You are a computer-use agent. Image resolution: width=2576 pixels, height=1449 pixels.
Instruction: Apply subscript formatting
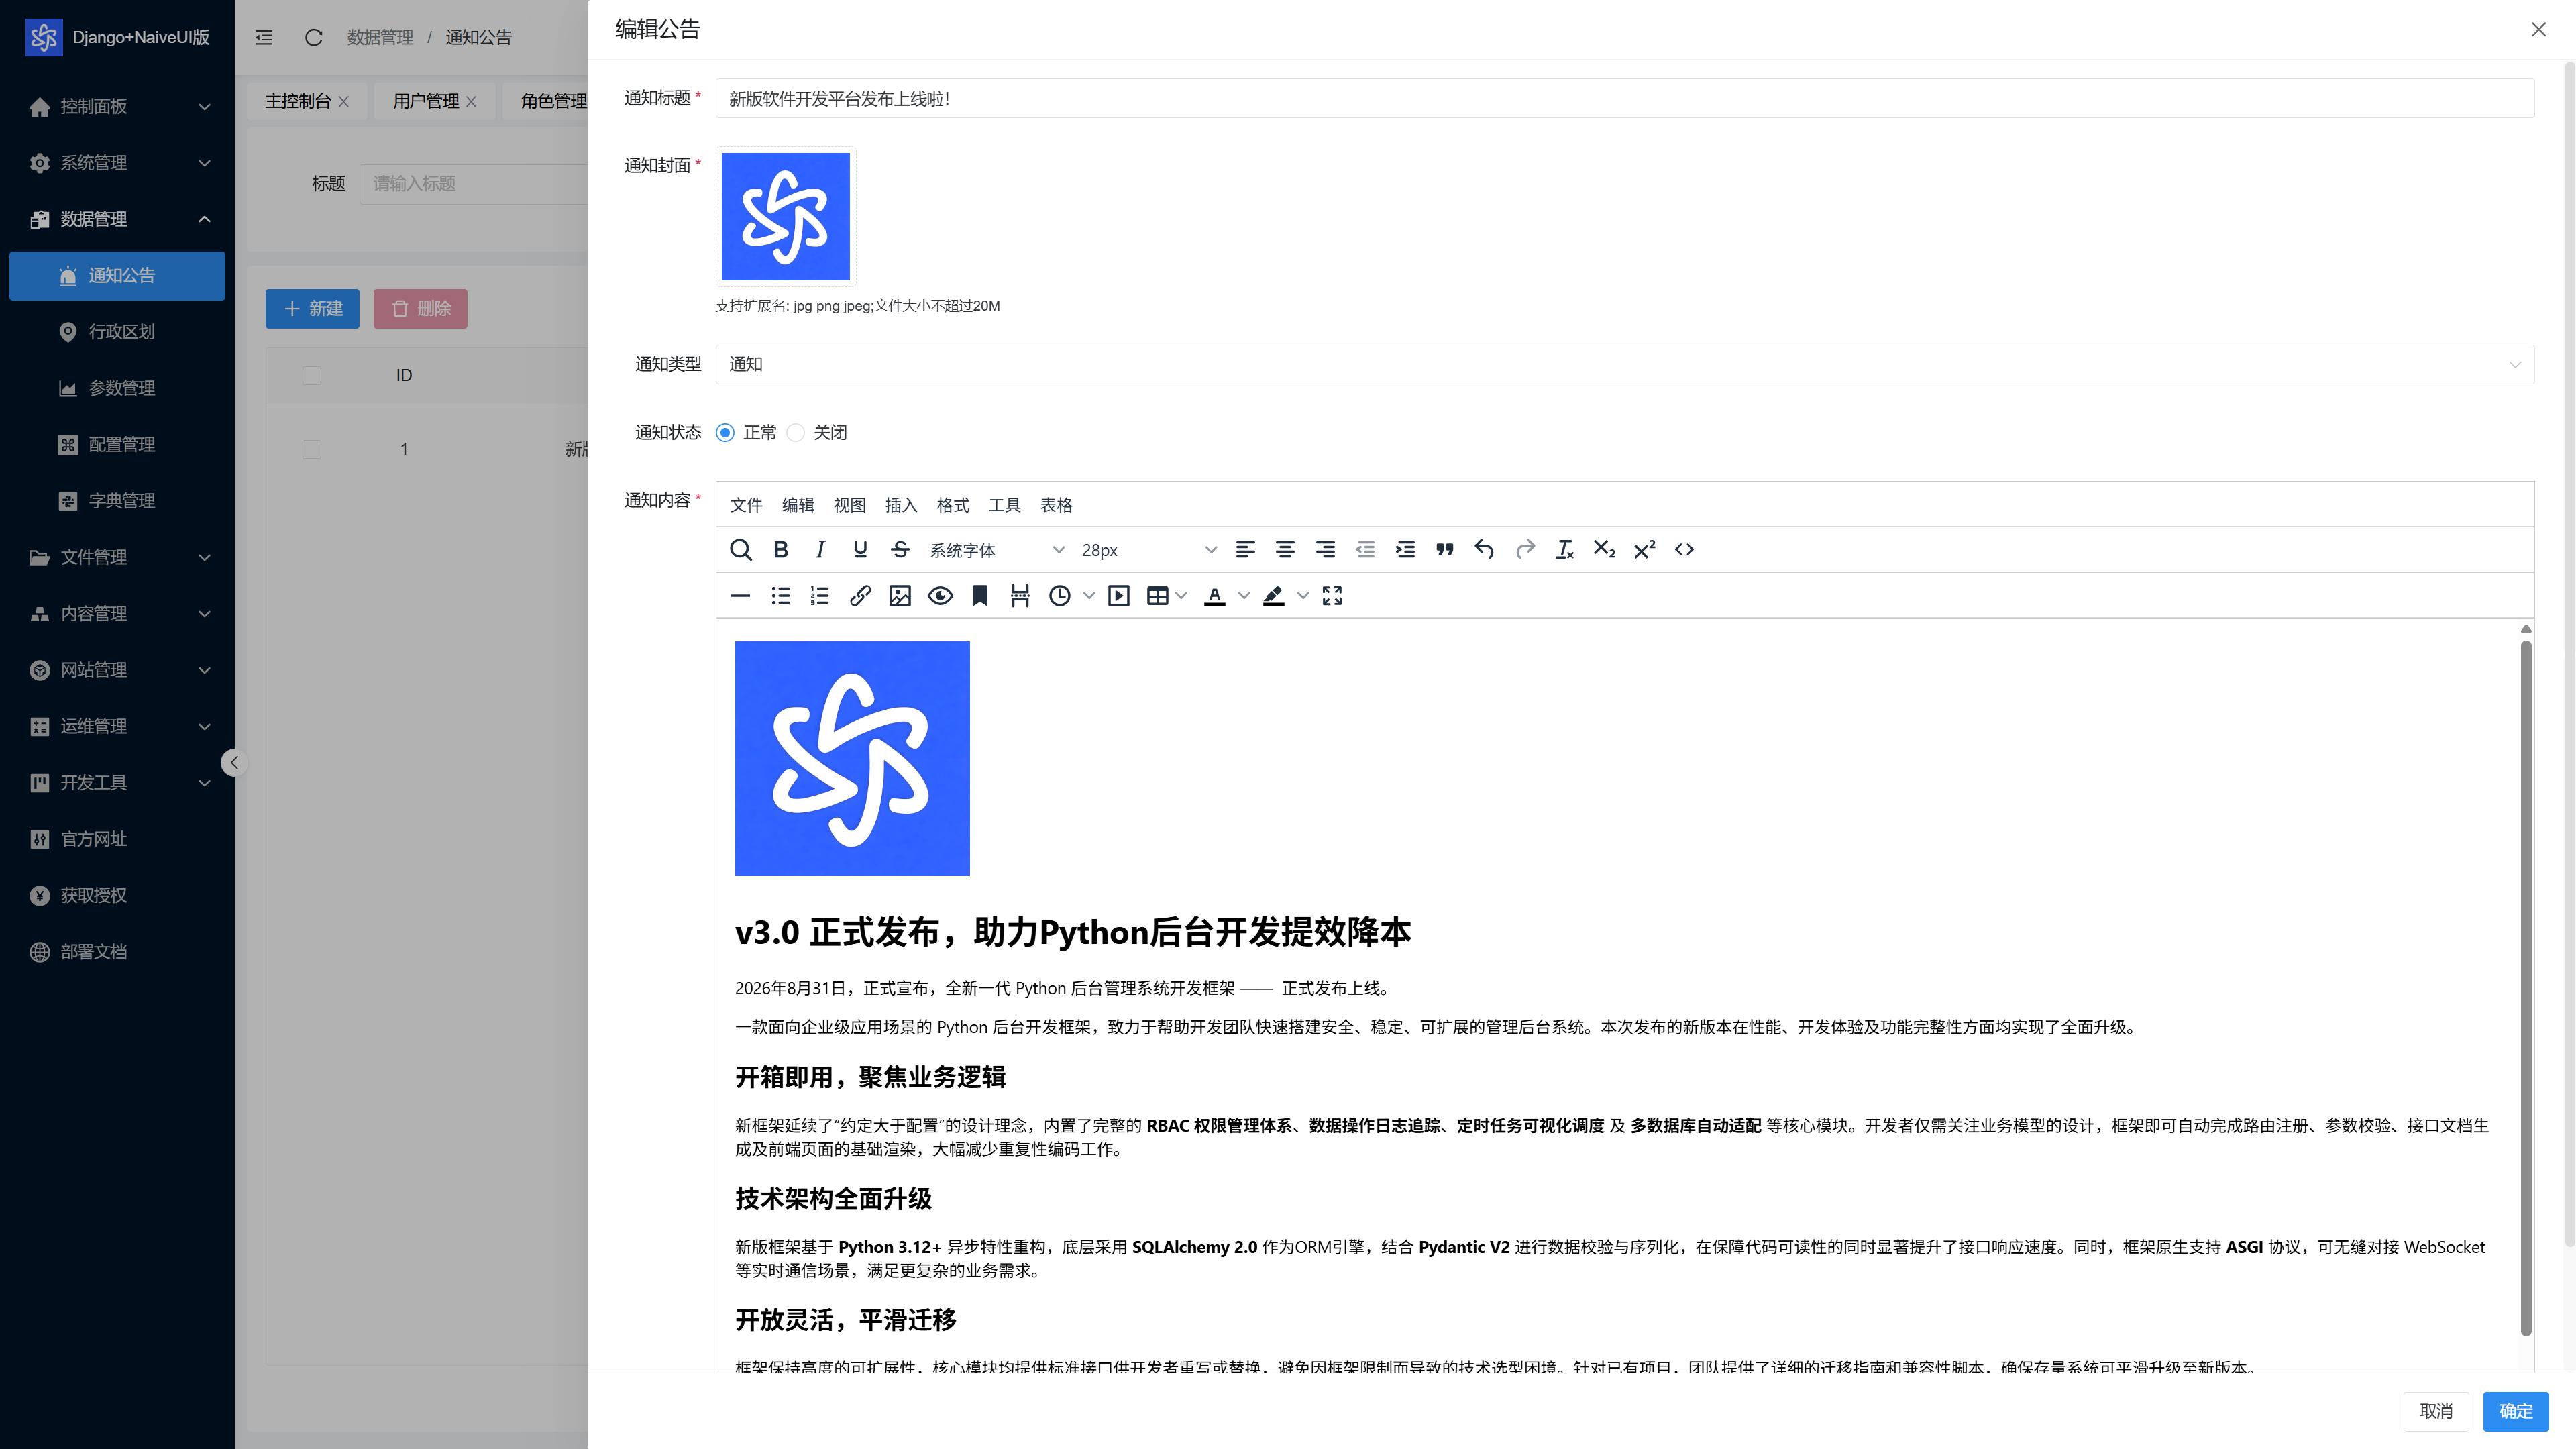pyautogui.click(x=1604, y=549)
